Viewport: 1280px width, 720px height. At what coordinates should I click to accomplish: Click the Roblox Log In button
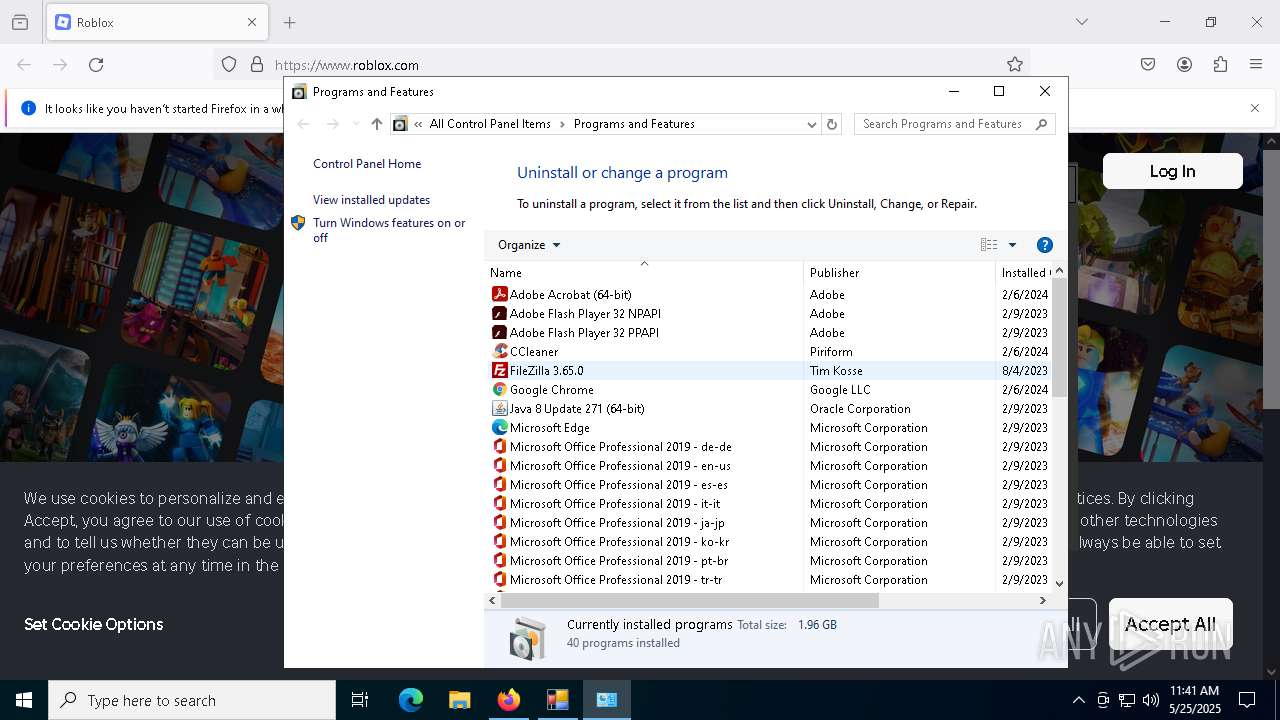(1172, 171)
